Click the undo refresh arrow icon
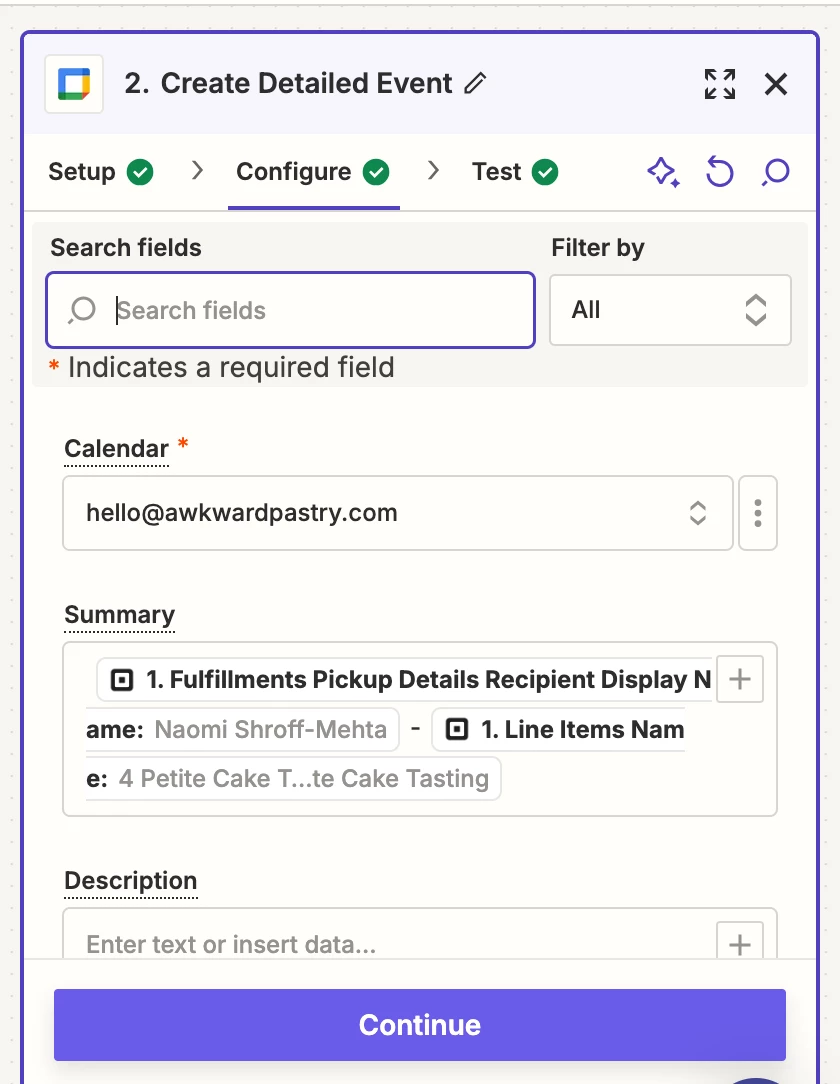This screenshot has height=1084, width=840. tap(719, 172)
